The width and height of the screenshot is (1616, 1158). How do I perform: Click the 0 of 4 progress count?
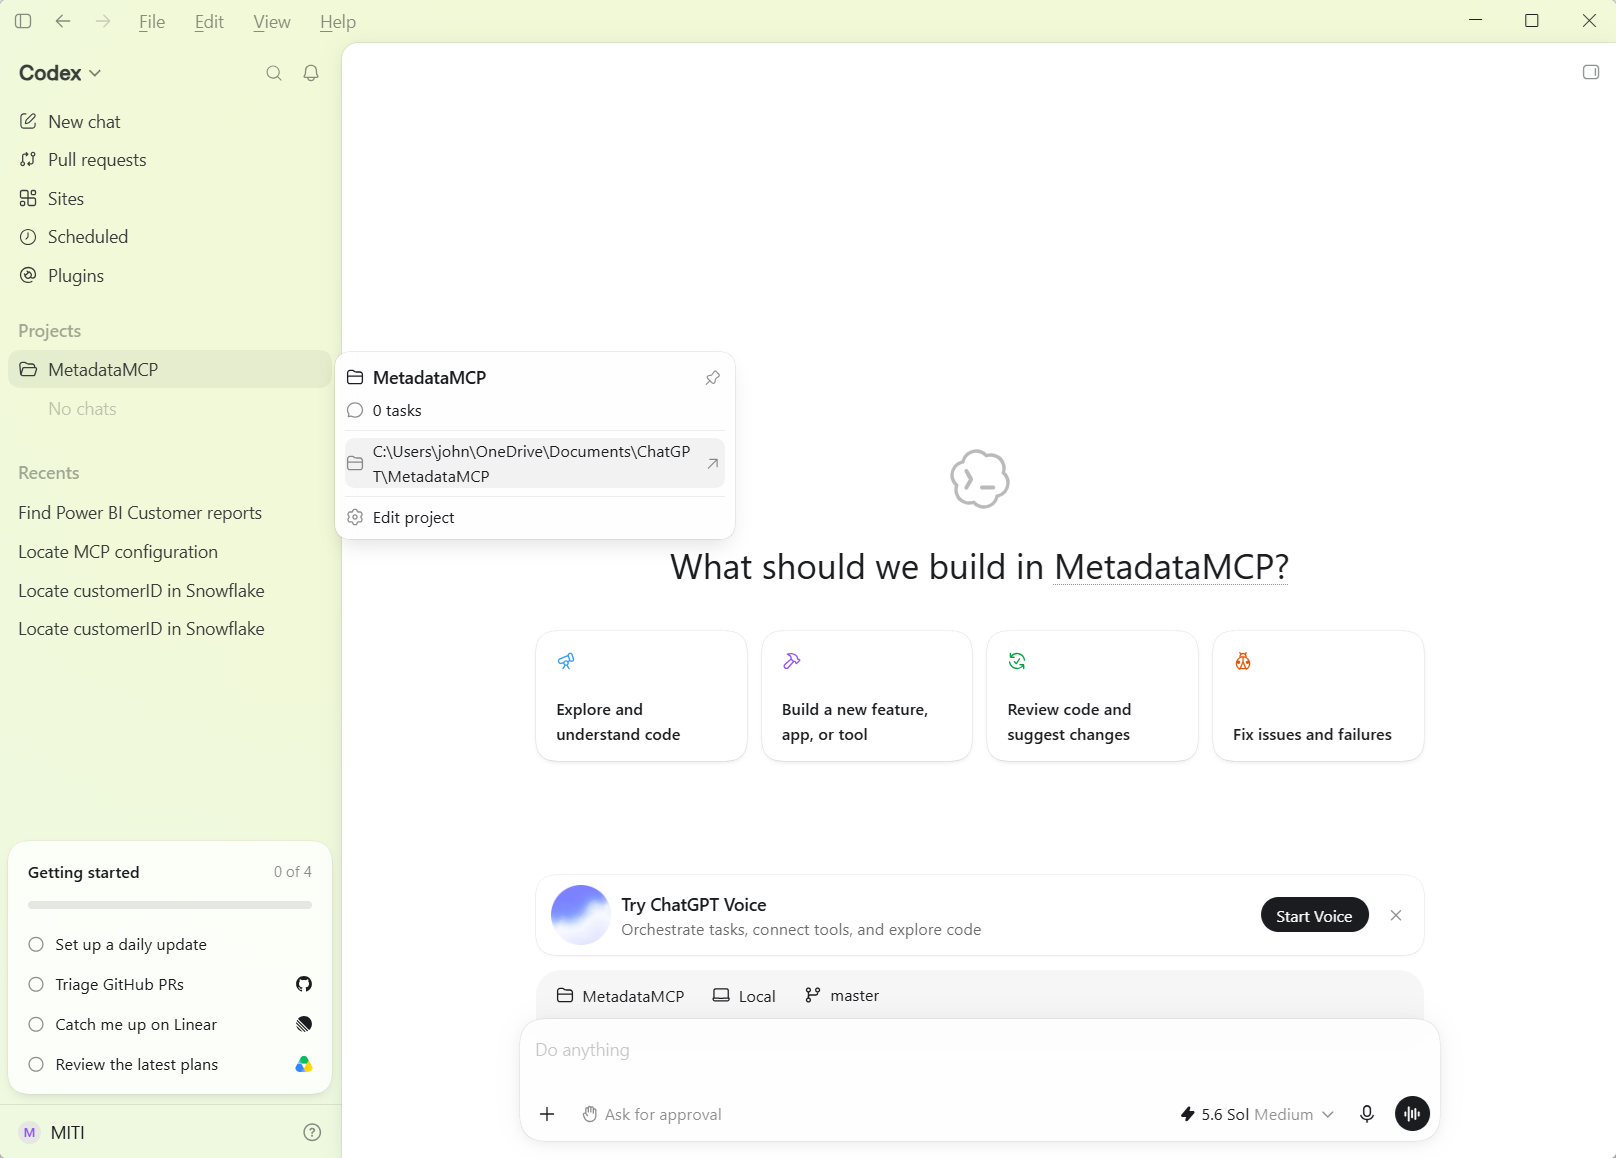[293, 872]
